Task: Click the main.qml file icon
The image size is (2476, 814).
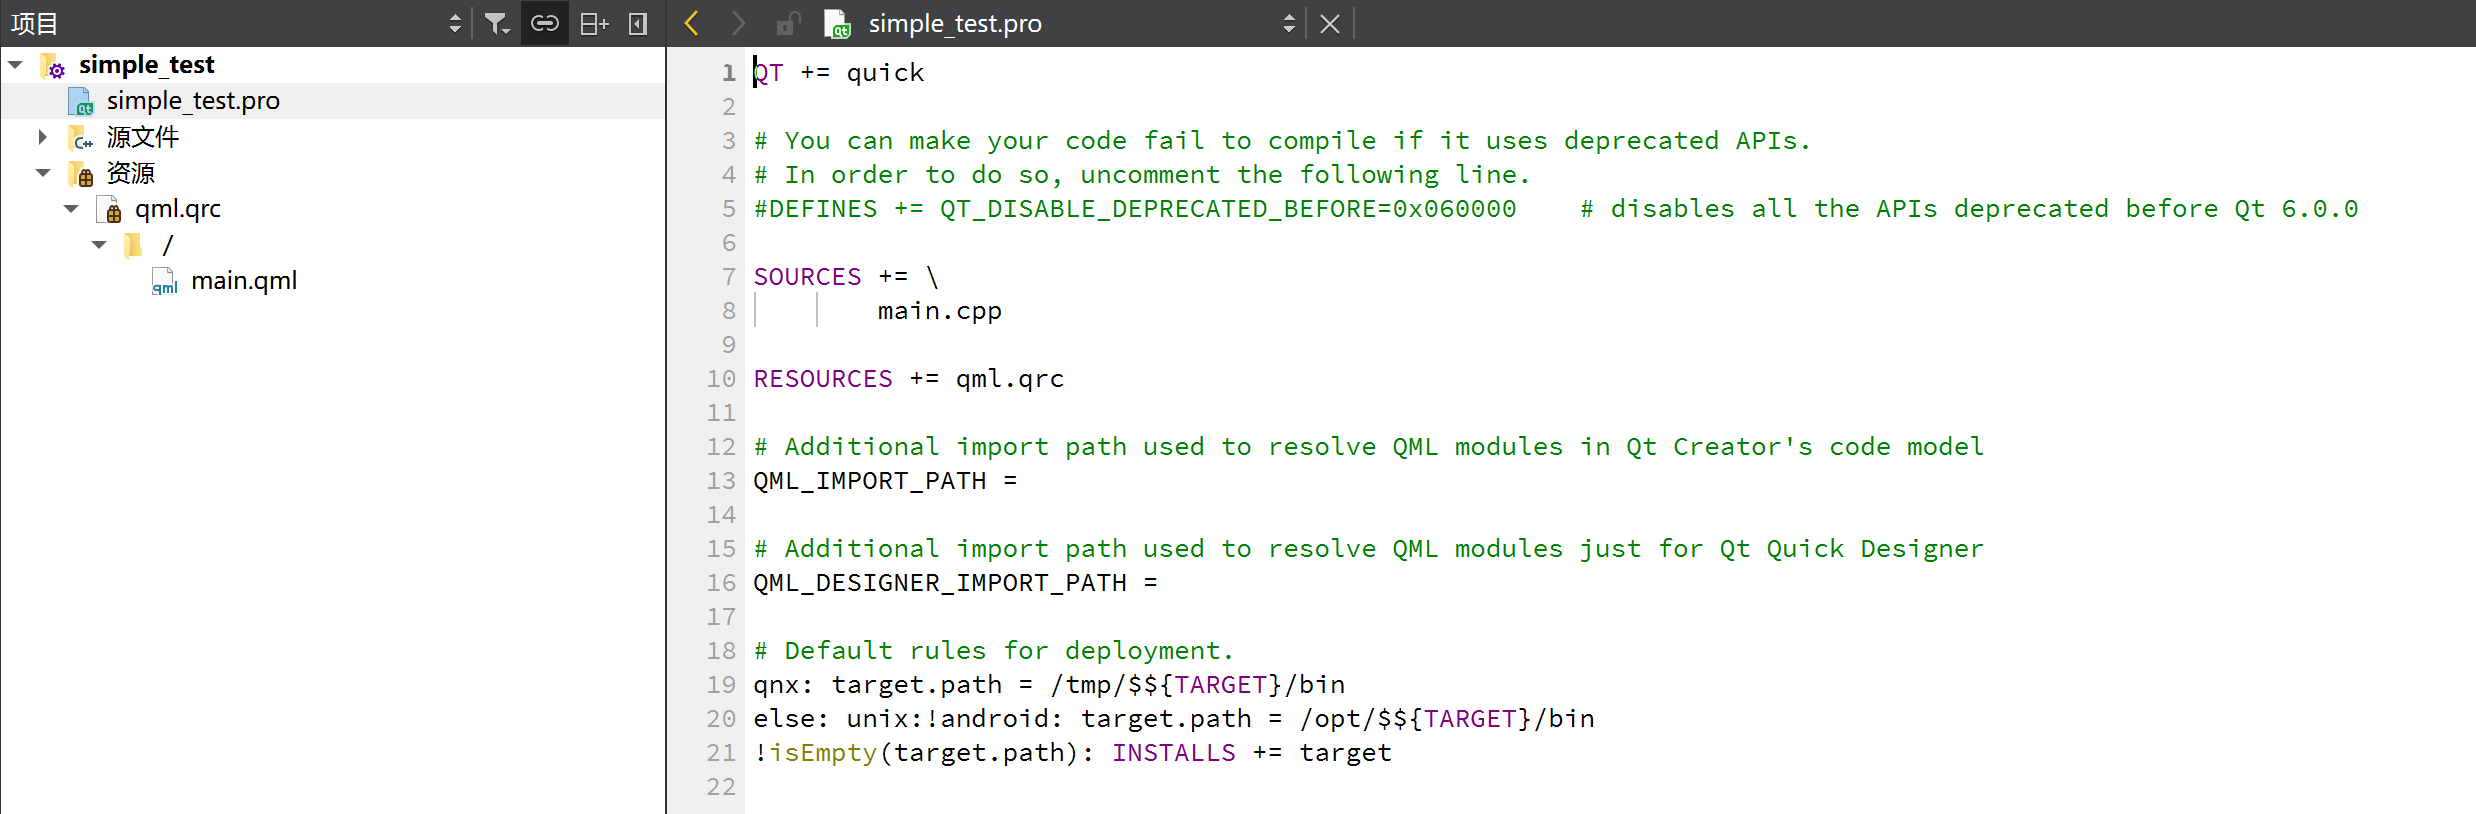Action: tap(164, 281)
